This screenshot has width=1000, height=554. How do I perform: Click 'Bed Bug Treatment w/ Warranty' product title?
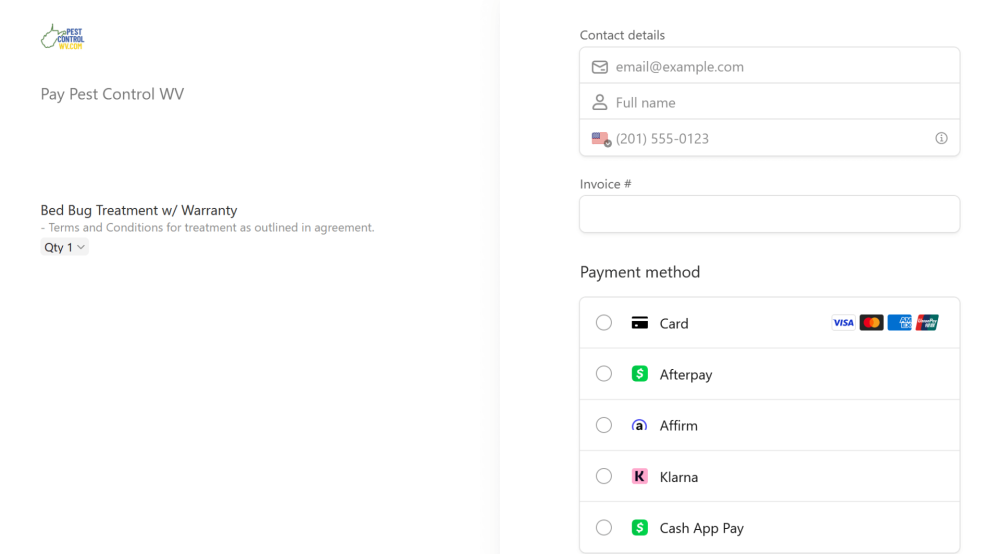[139, 210]
